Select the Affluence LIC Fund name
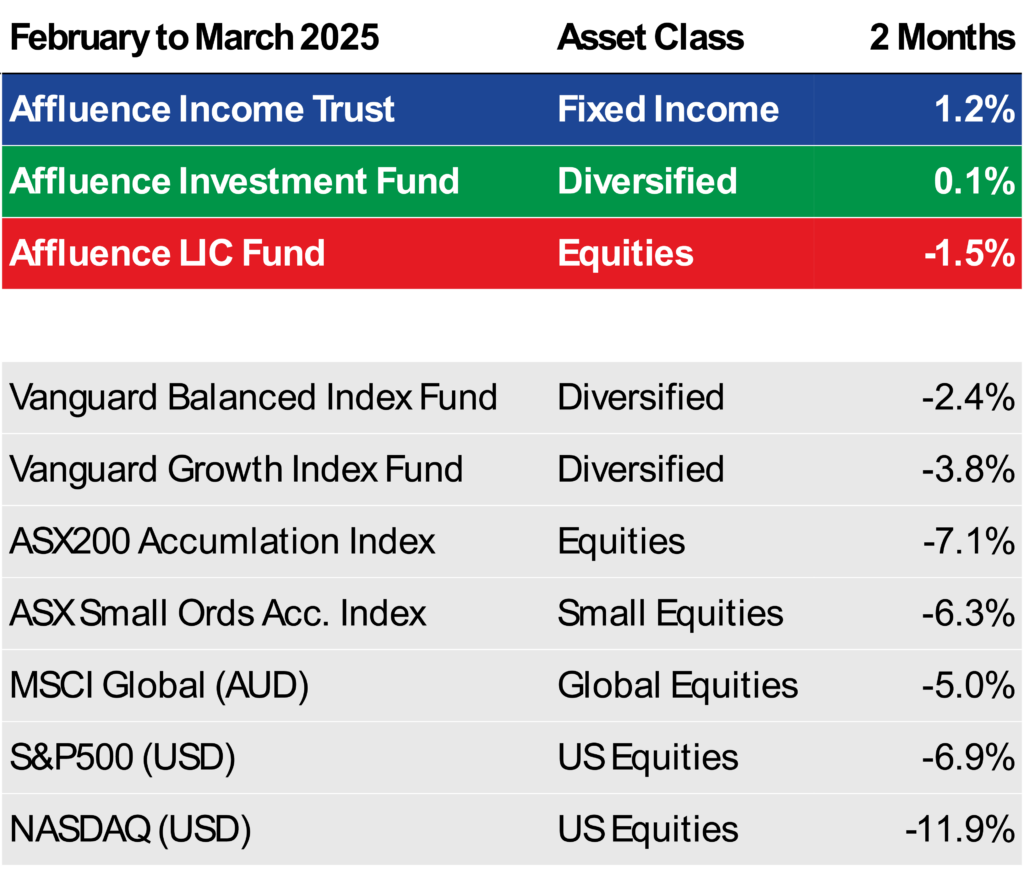Viewport: 1024px width, 874px height. [167, 253]
